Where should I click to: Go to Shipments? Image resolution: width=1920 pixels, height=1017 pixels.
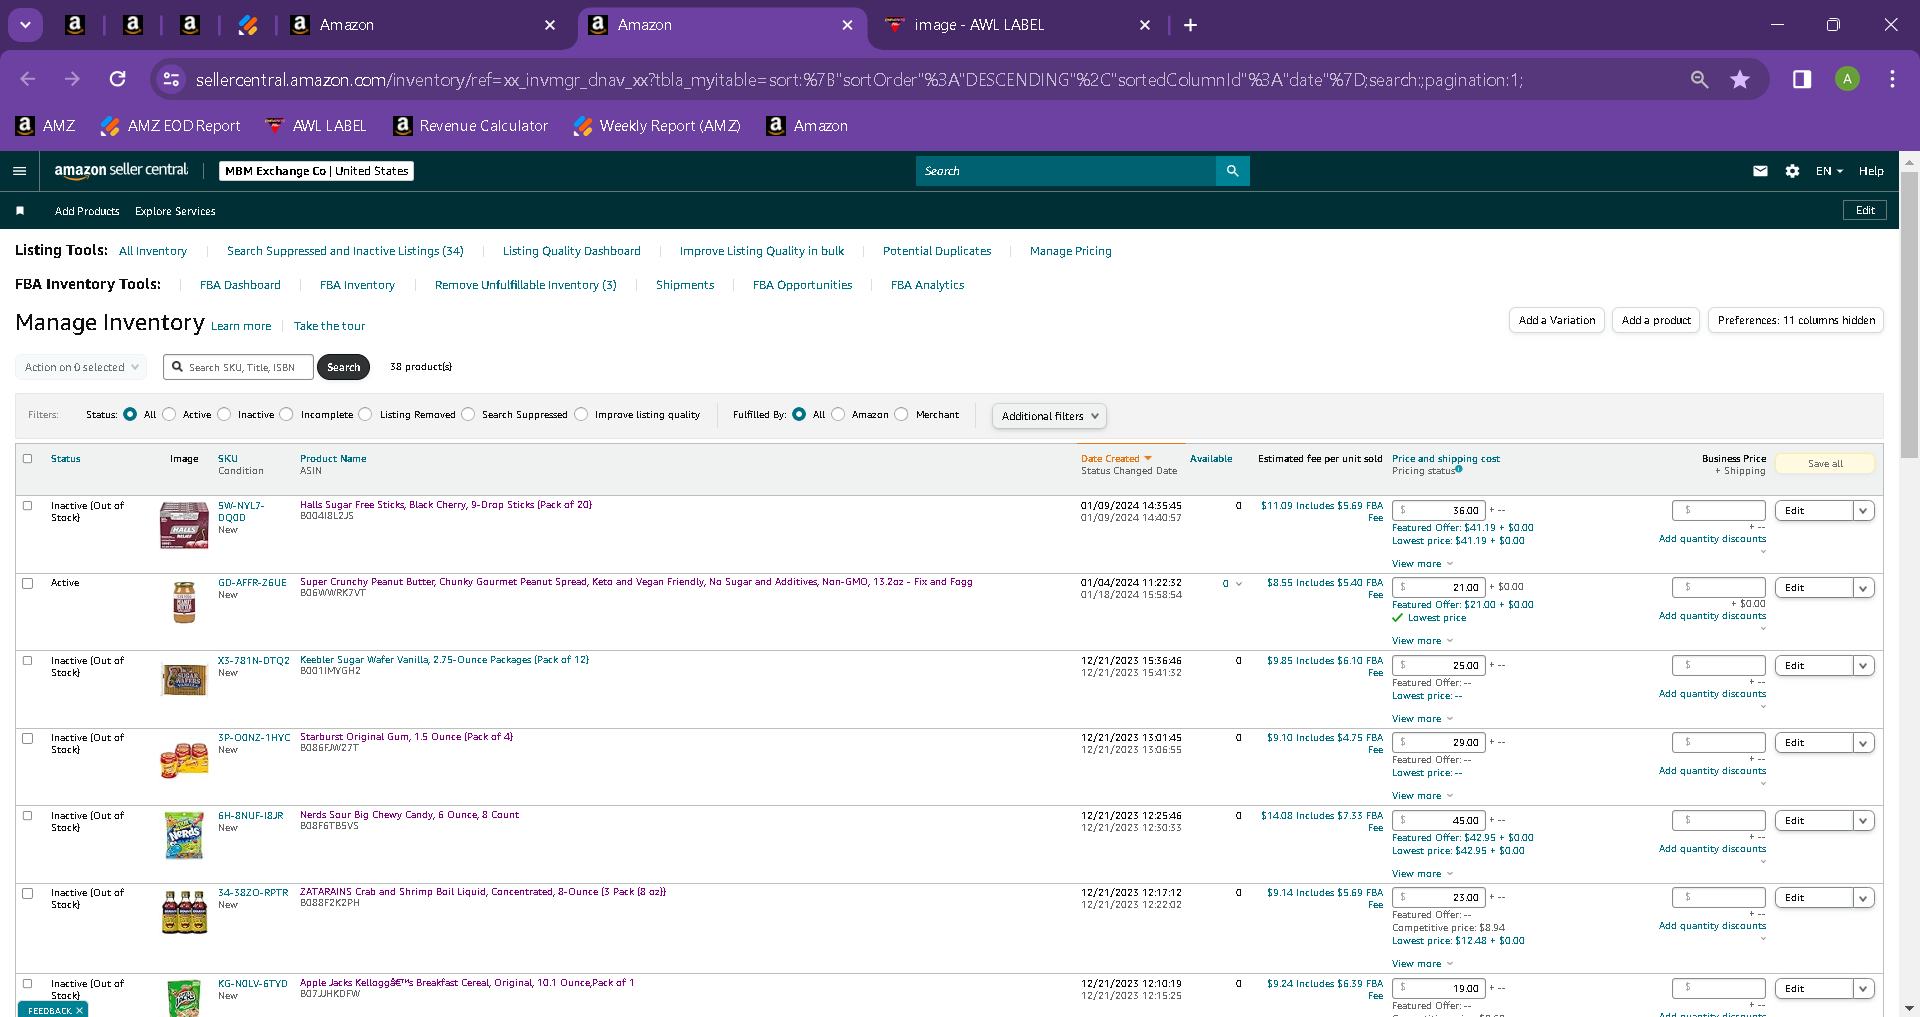coord(685,285)
